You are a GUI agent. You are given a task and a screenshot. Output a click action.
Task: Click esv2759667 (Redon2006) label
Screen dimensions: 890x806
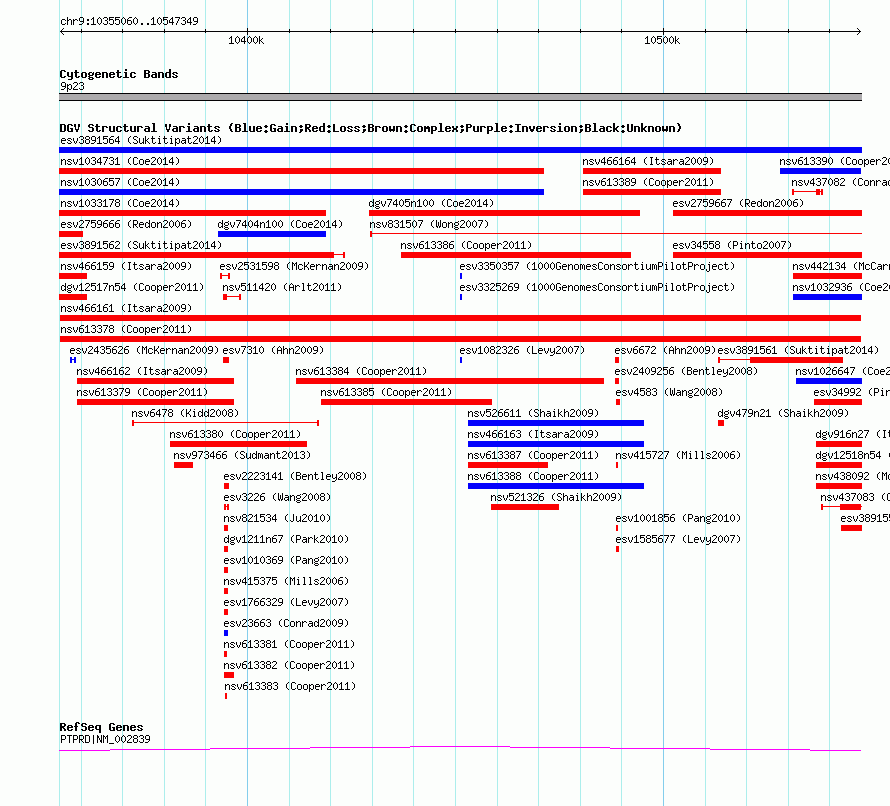click(x=738, y=203)
